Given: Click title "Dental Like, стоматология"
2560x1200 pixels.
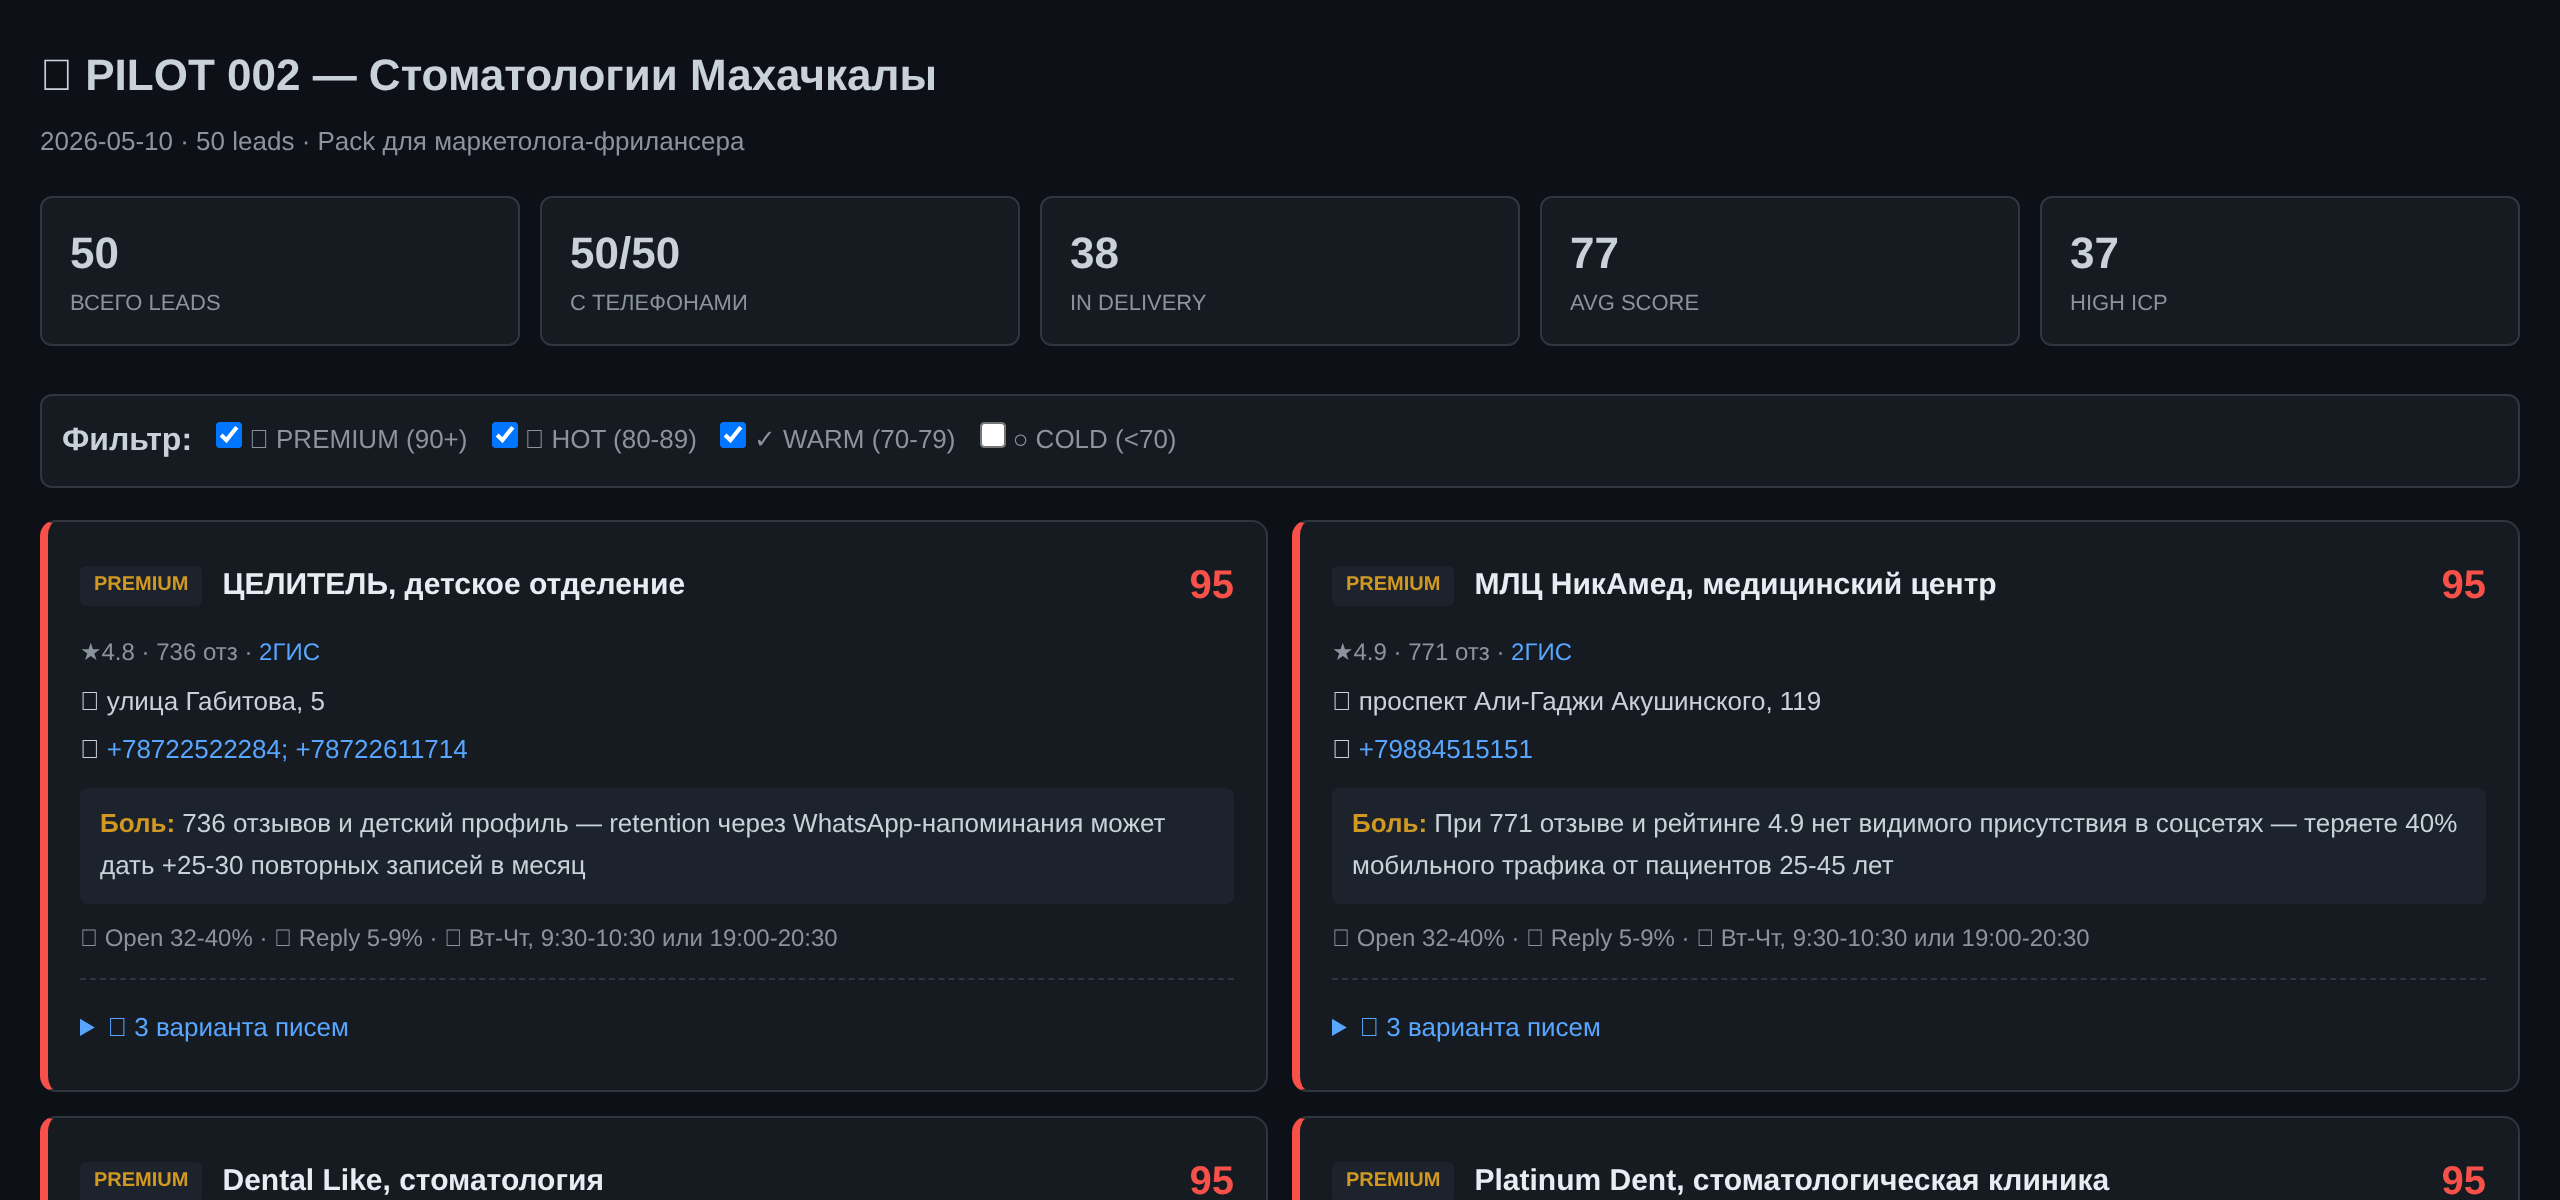Looking at the screenshot, I should 413,1180.
